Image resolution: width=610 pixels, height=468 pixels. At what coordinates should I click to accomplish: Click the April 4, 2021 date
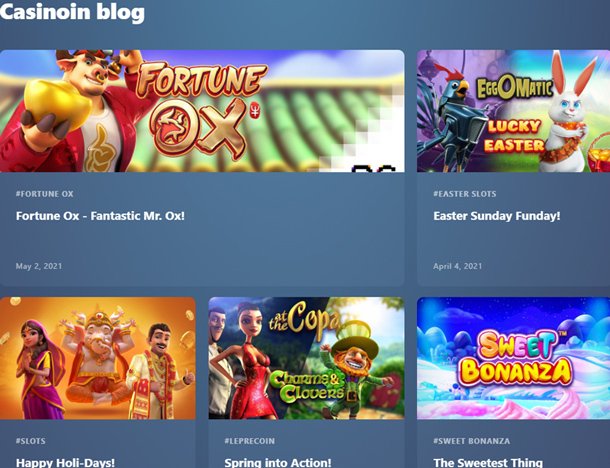click(458, 266)
